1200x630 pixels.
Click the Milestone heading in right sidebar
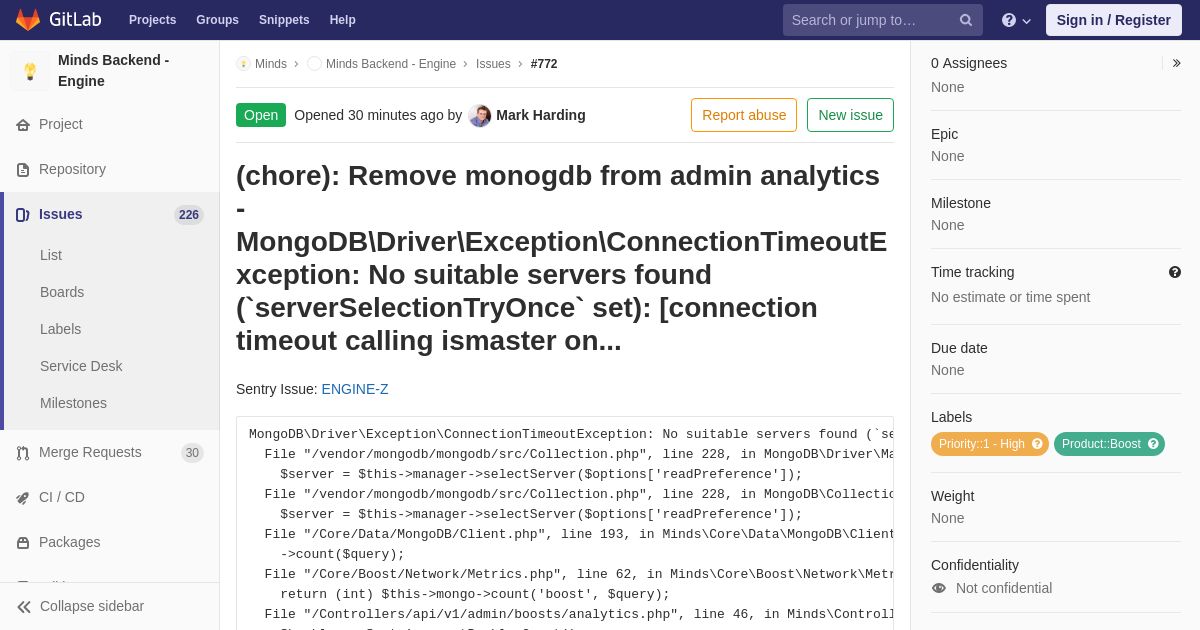point(961,203)
